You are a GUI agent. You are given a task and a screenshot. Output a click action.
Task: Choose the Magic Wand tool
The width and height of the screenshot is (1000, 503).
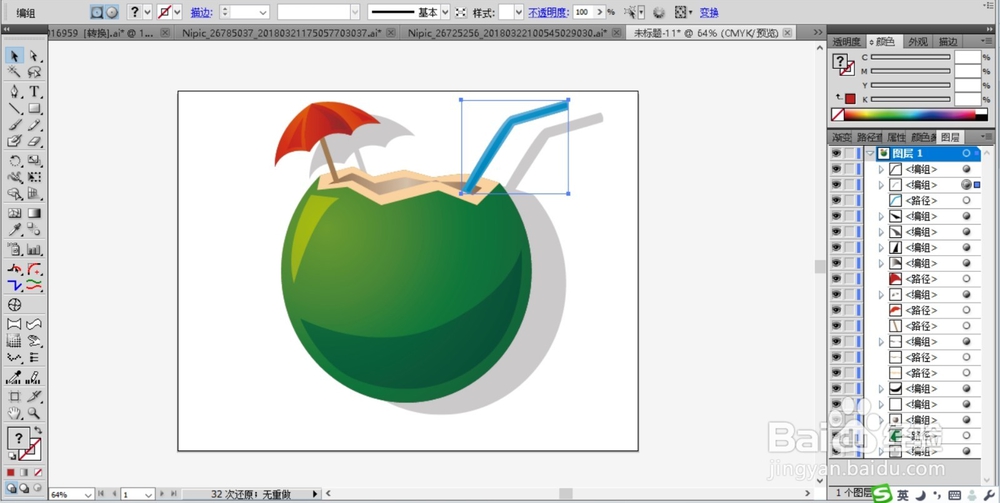pyautogui.click(x=15, y=72)
